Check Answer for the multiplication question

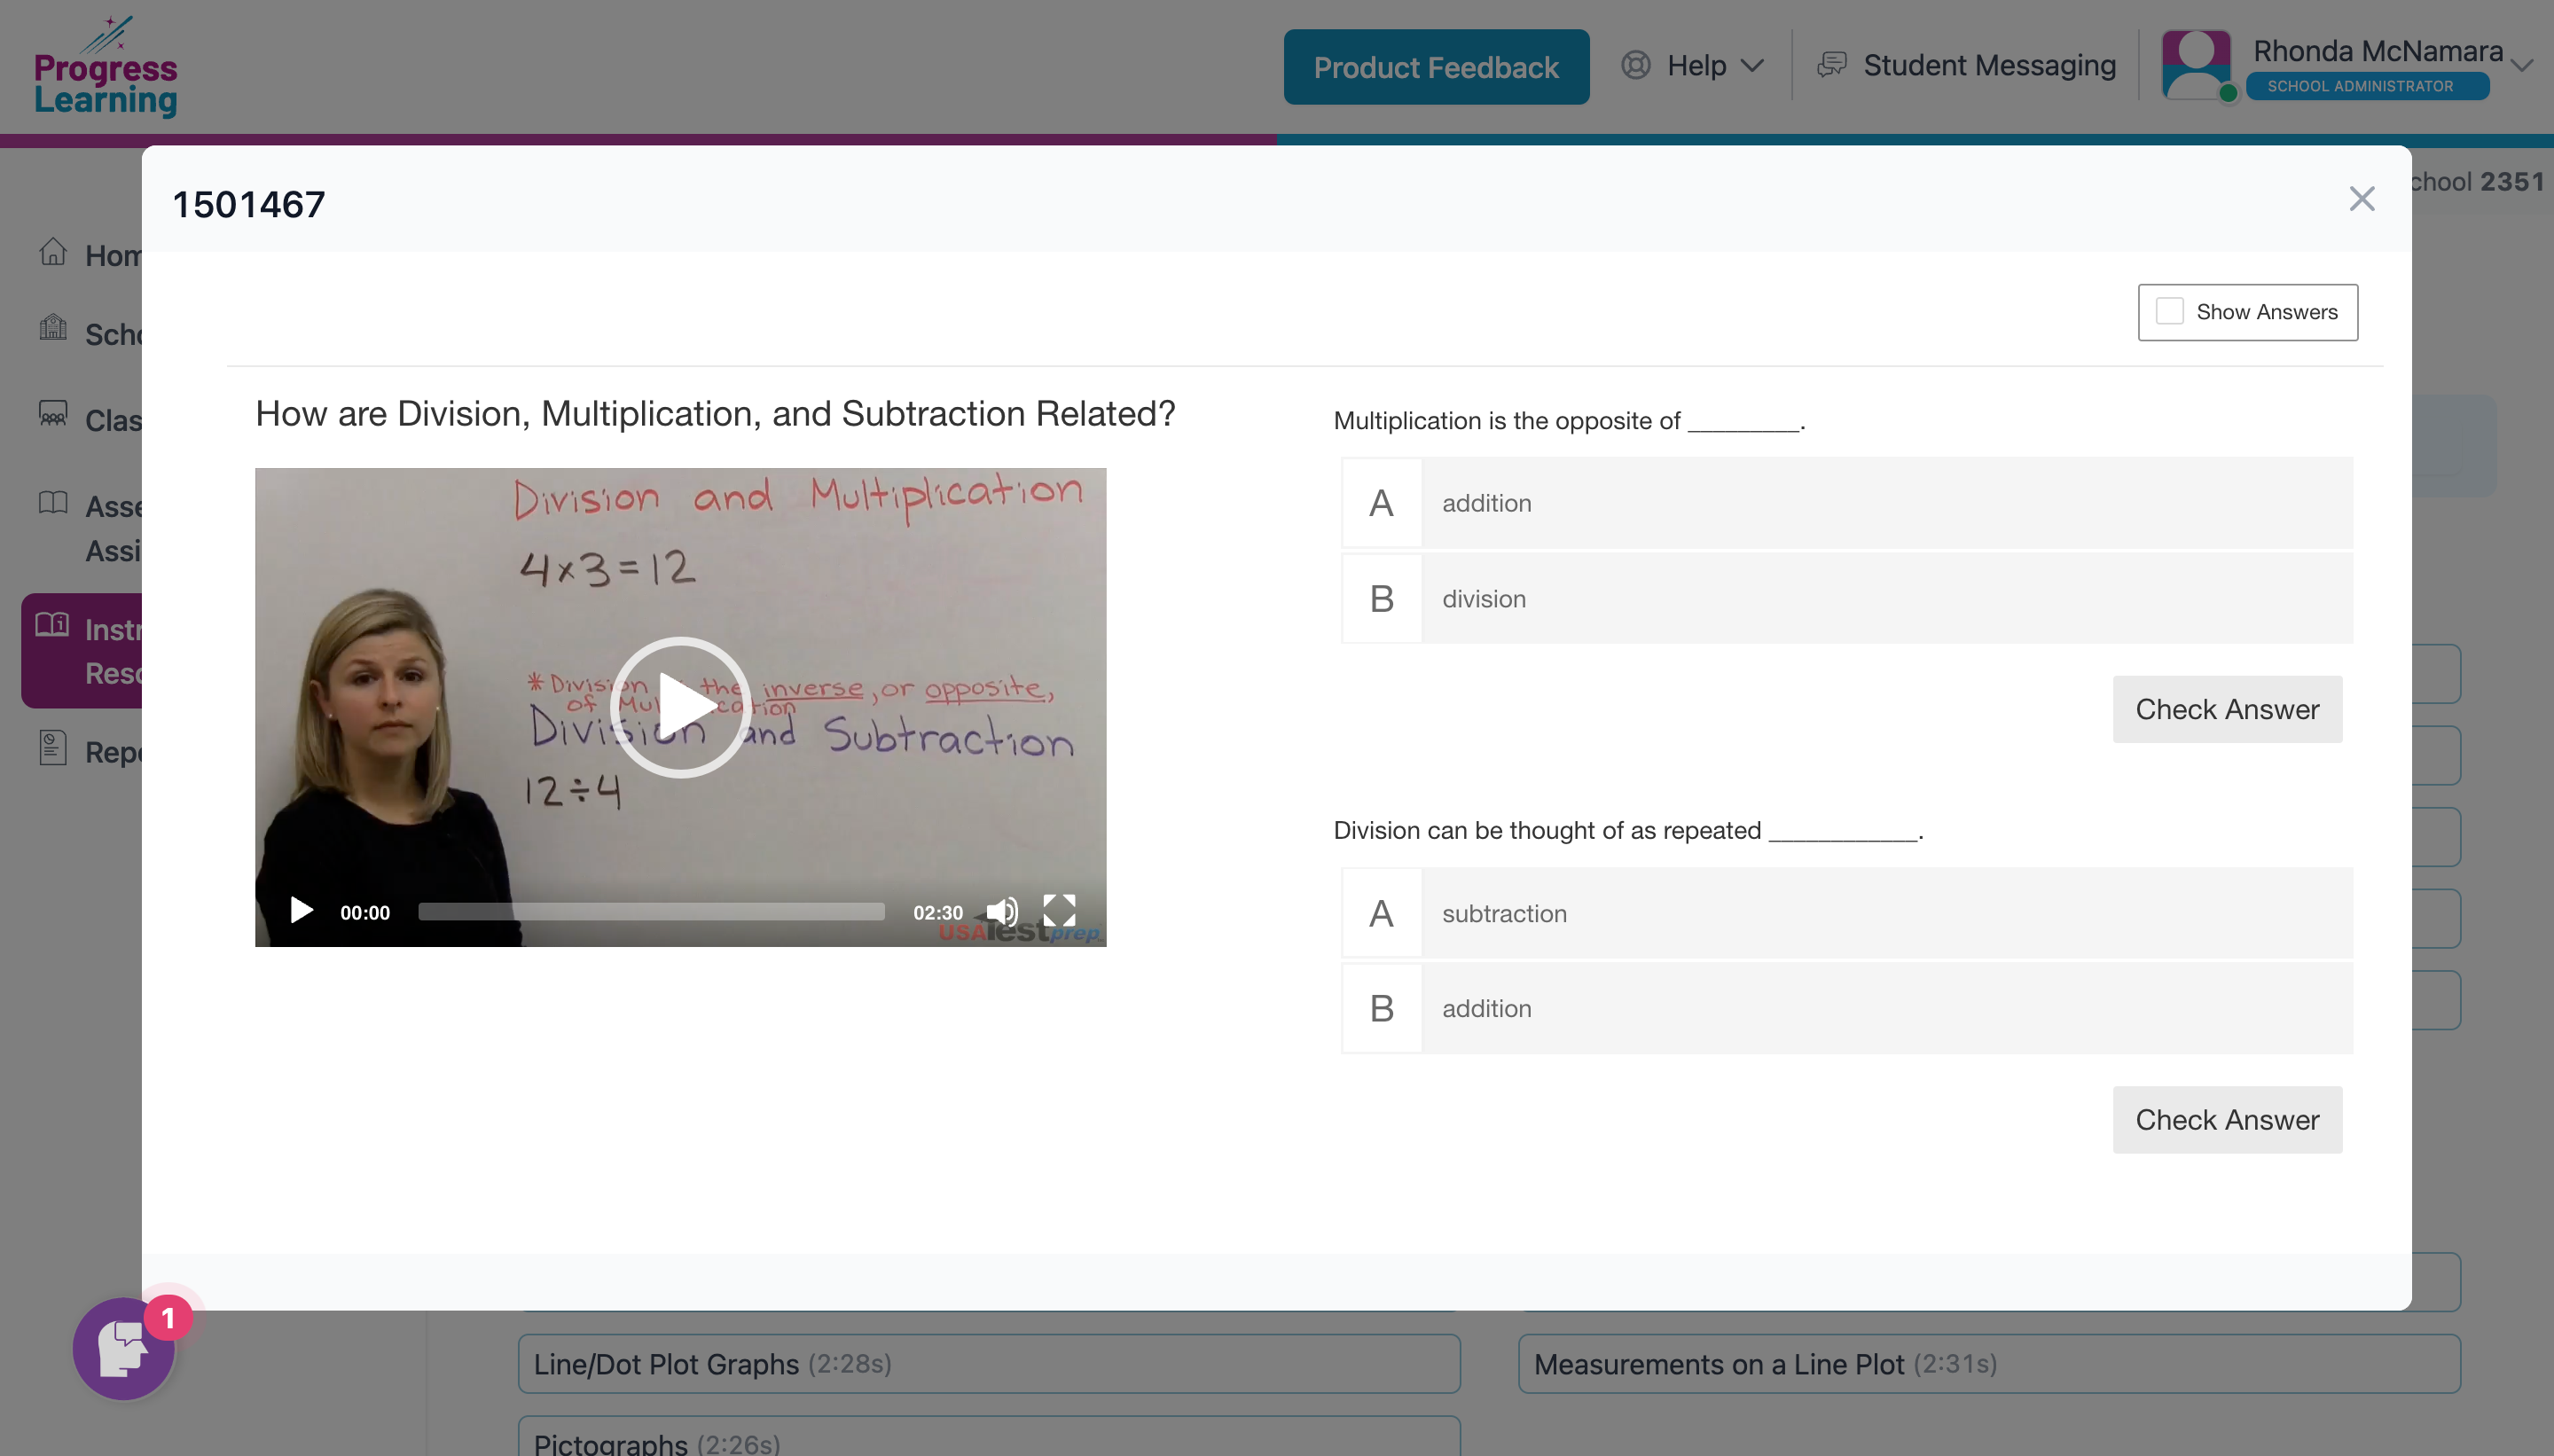pos(2227,709)
